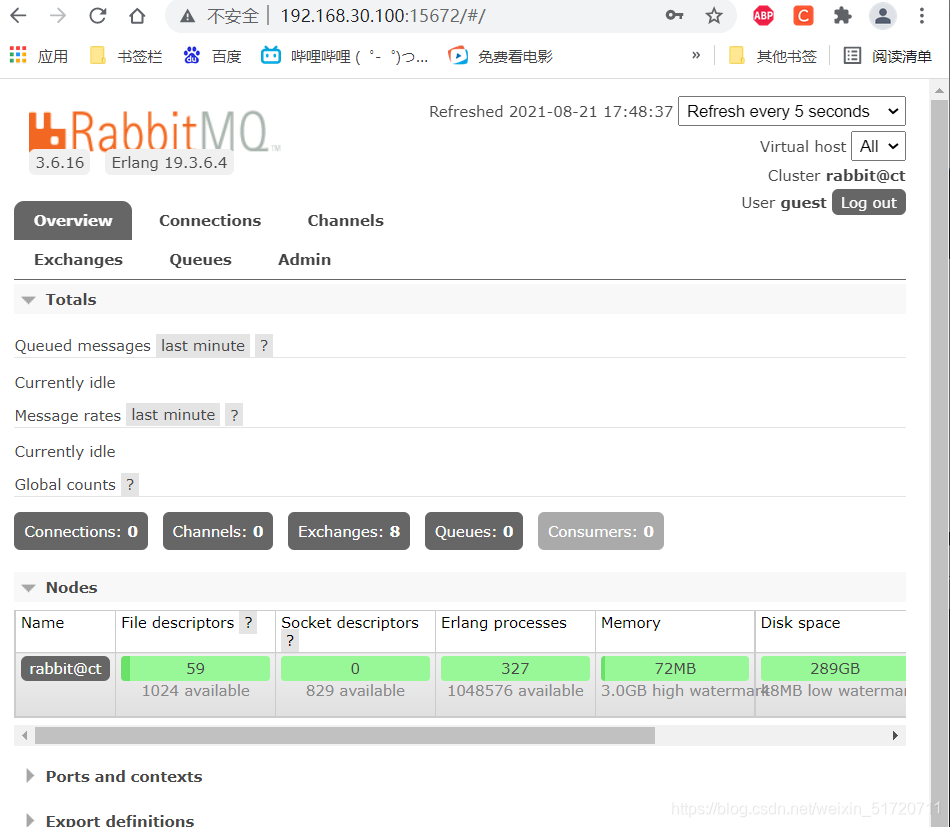Click the Memory 72MB usage bar
Screen dimensions: 950x827
click(x=675, y=668)
